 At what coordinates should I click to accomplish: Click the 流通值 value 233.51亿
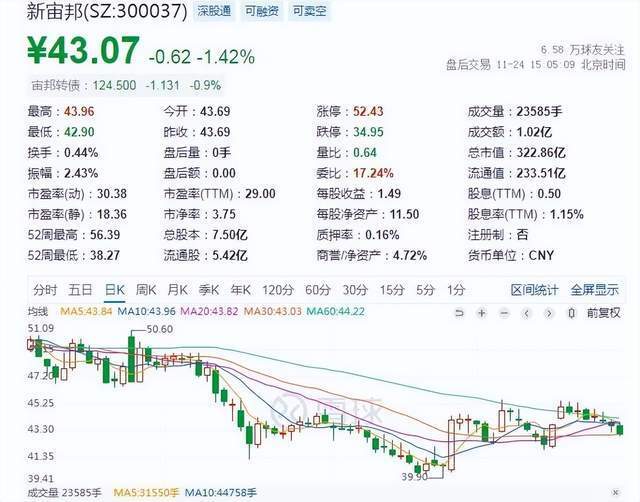click(541, 173)
